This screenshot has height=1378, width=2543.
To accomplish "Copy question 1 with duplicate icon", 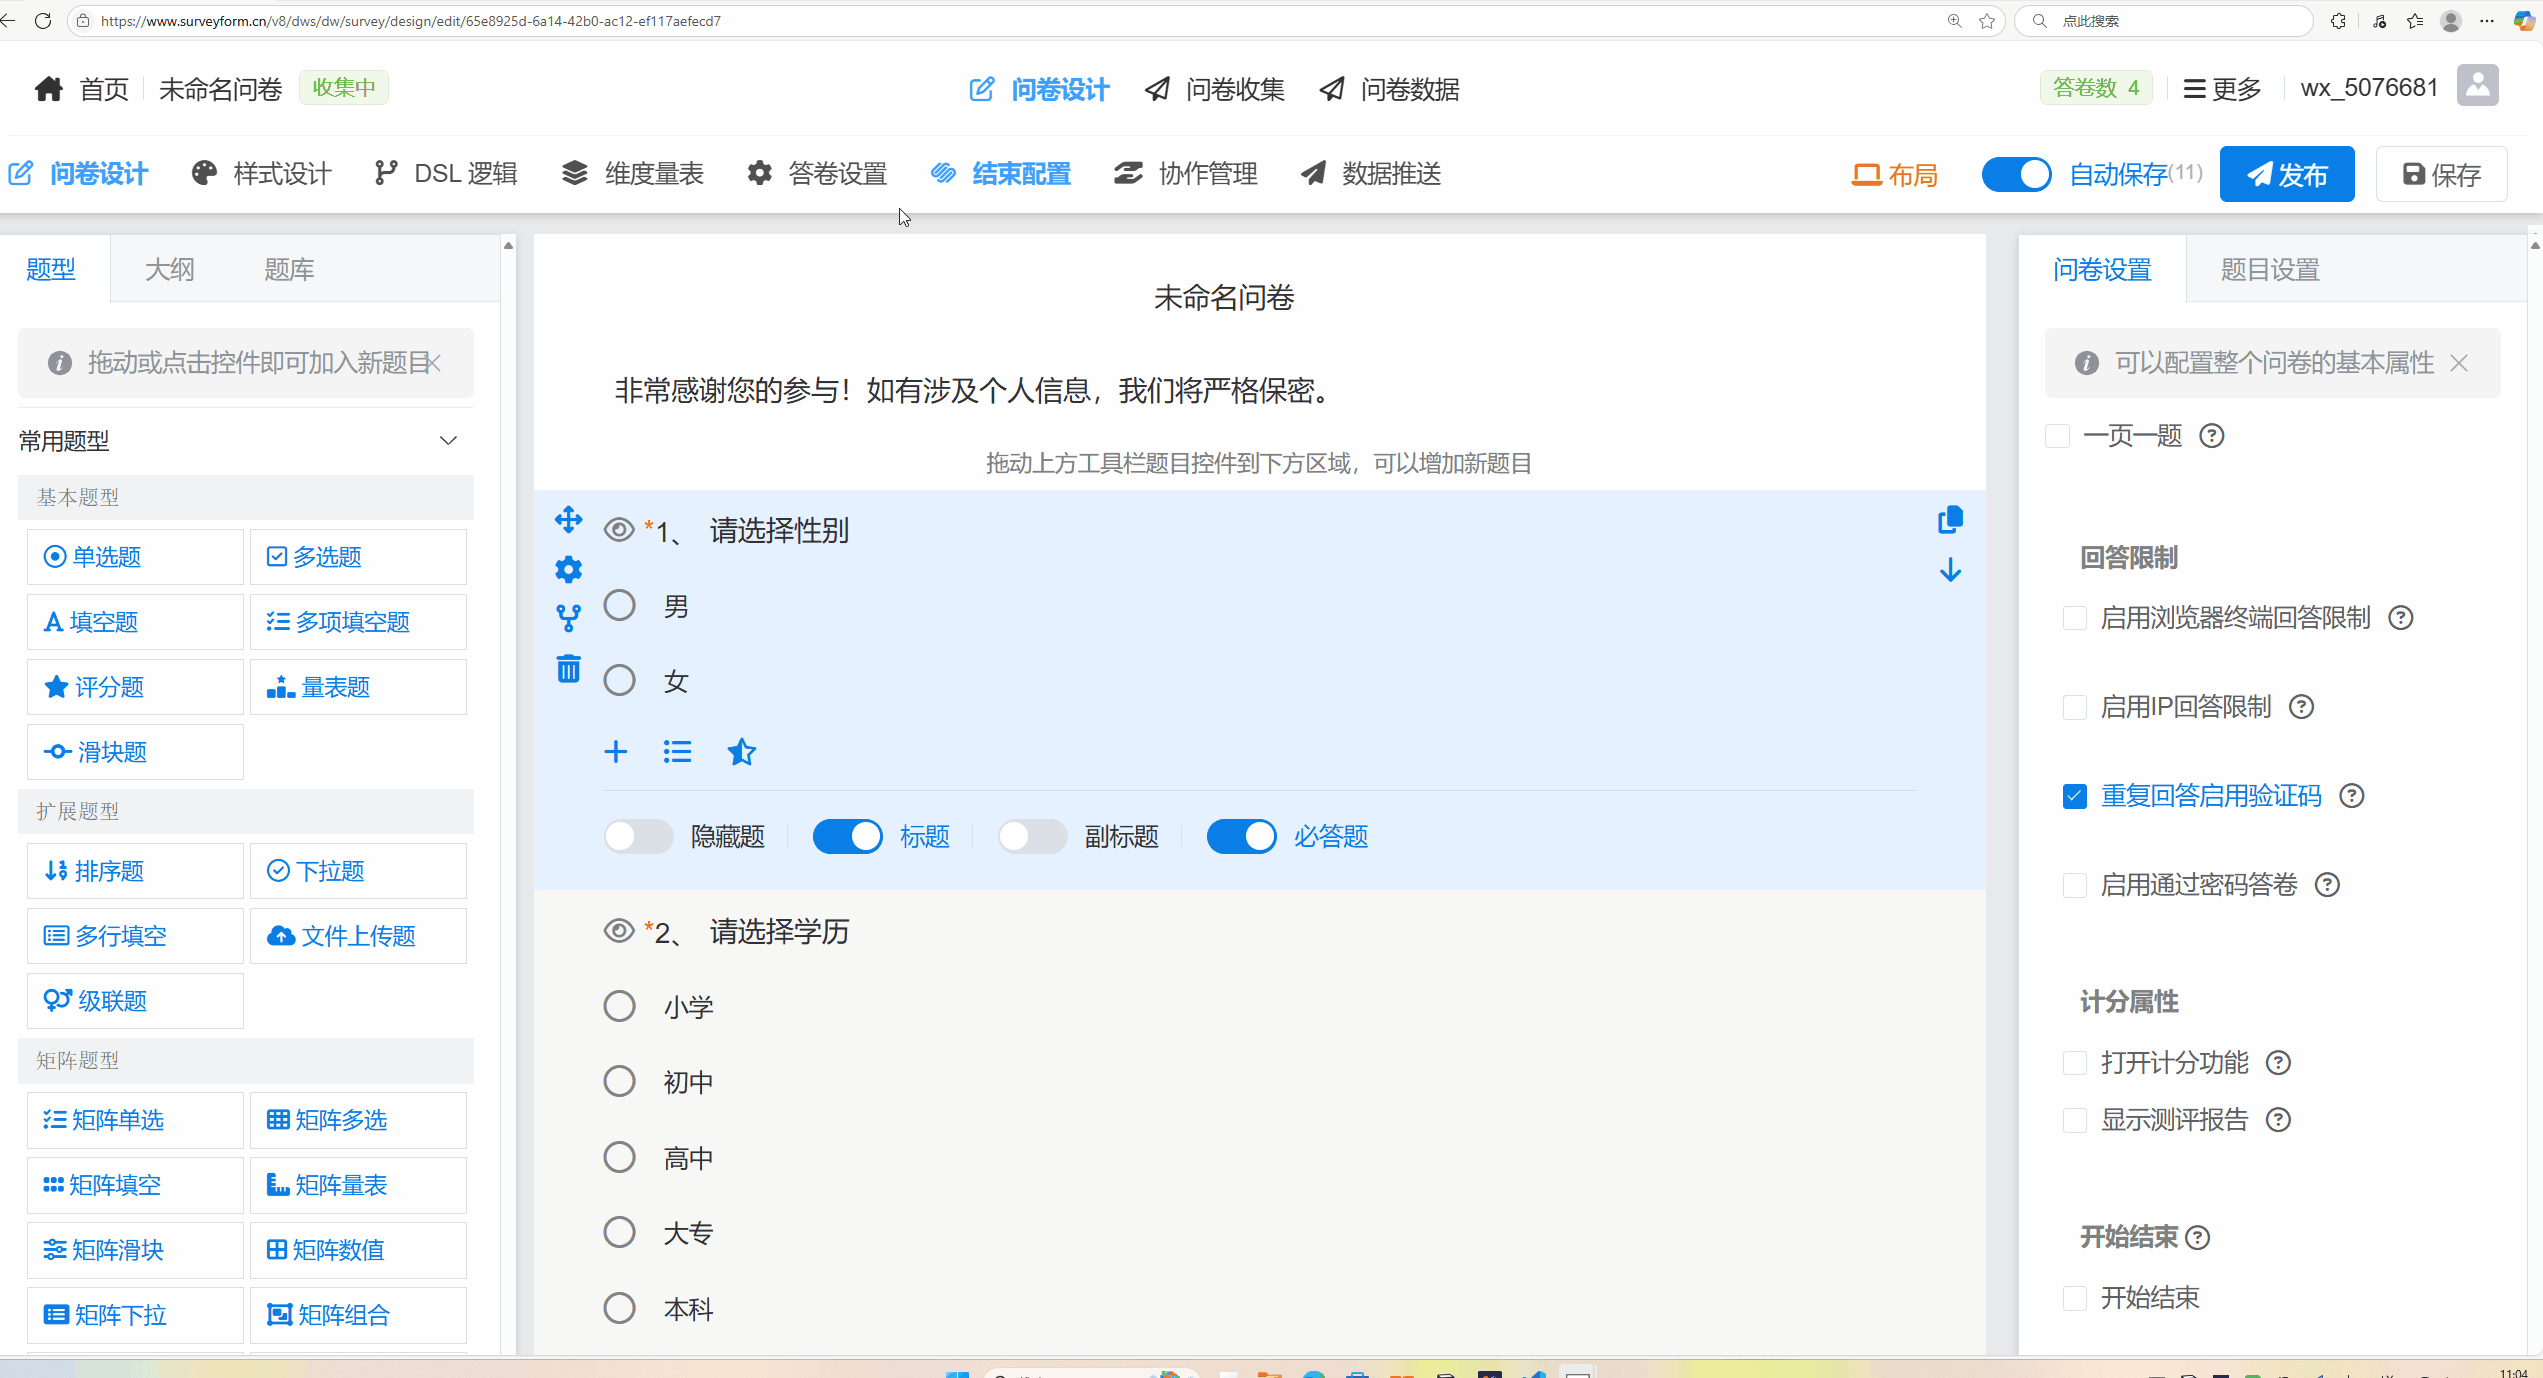I will pos(1950,520).
